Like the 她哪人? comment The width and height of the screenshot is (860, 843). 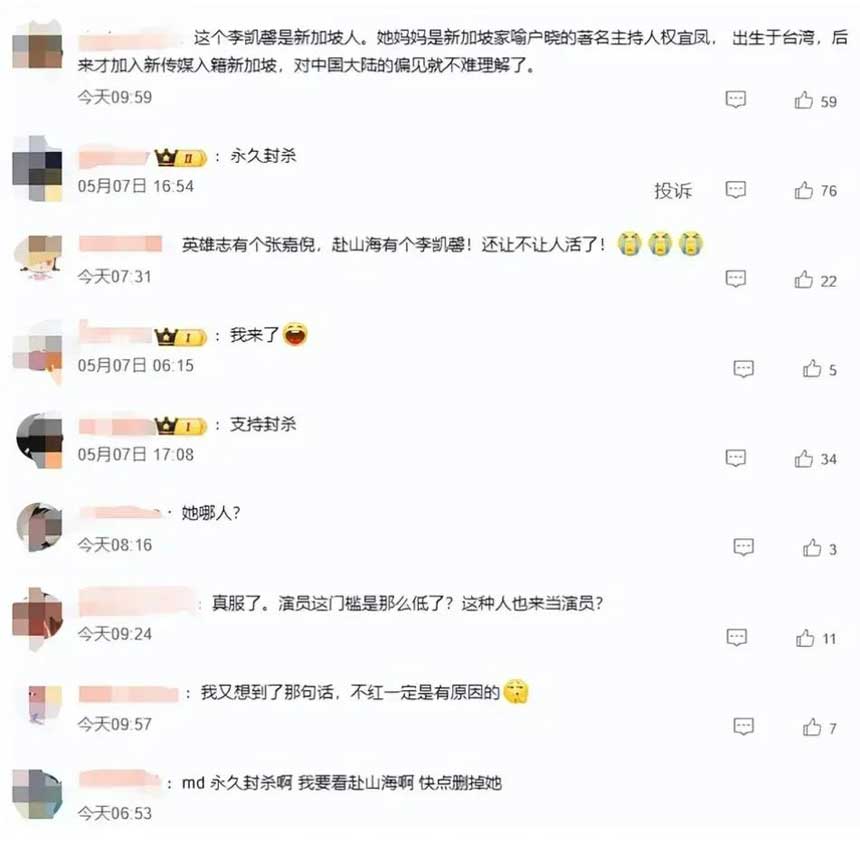[x=812, y=547]
